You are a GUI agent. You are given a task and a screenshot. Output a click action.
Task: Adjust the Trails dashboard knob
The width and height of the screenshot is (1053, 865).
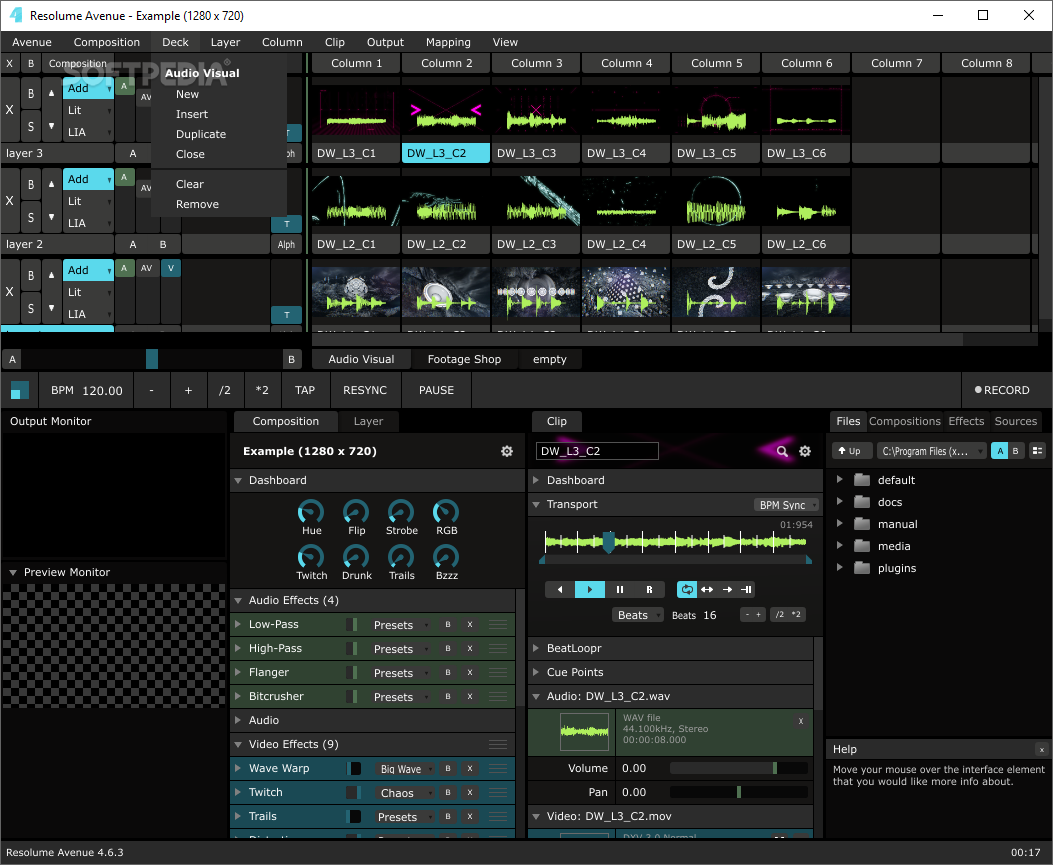[x=401, y=557]
